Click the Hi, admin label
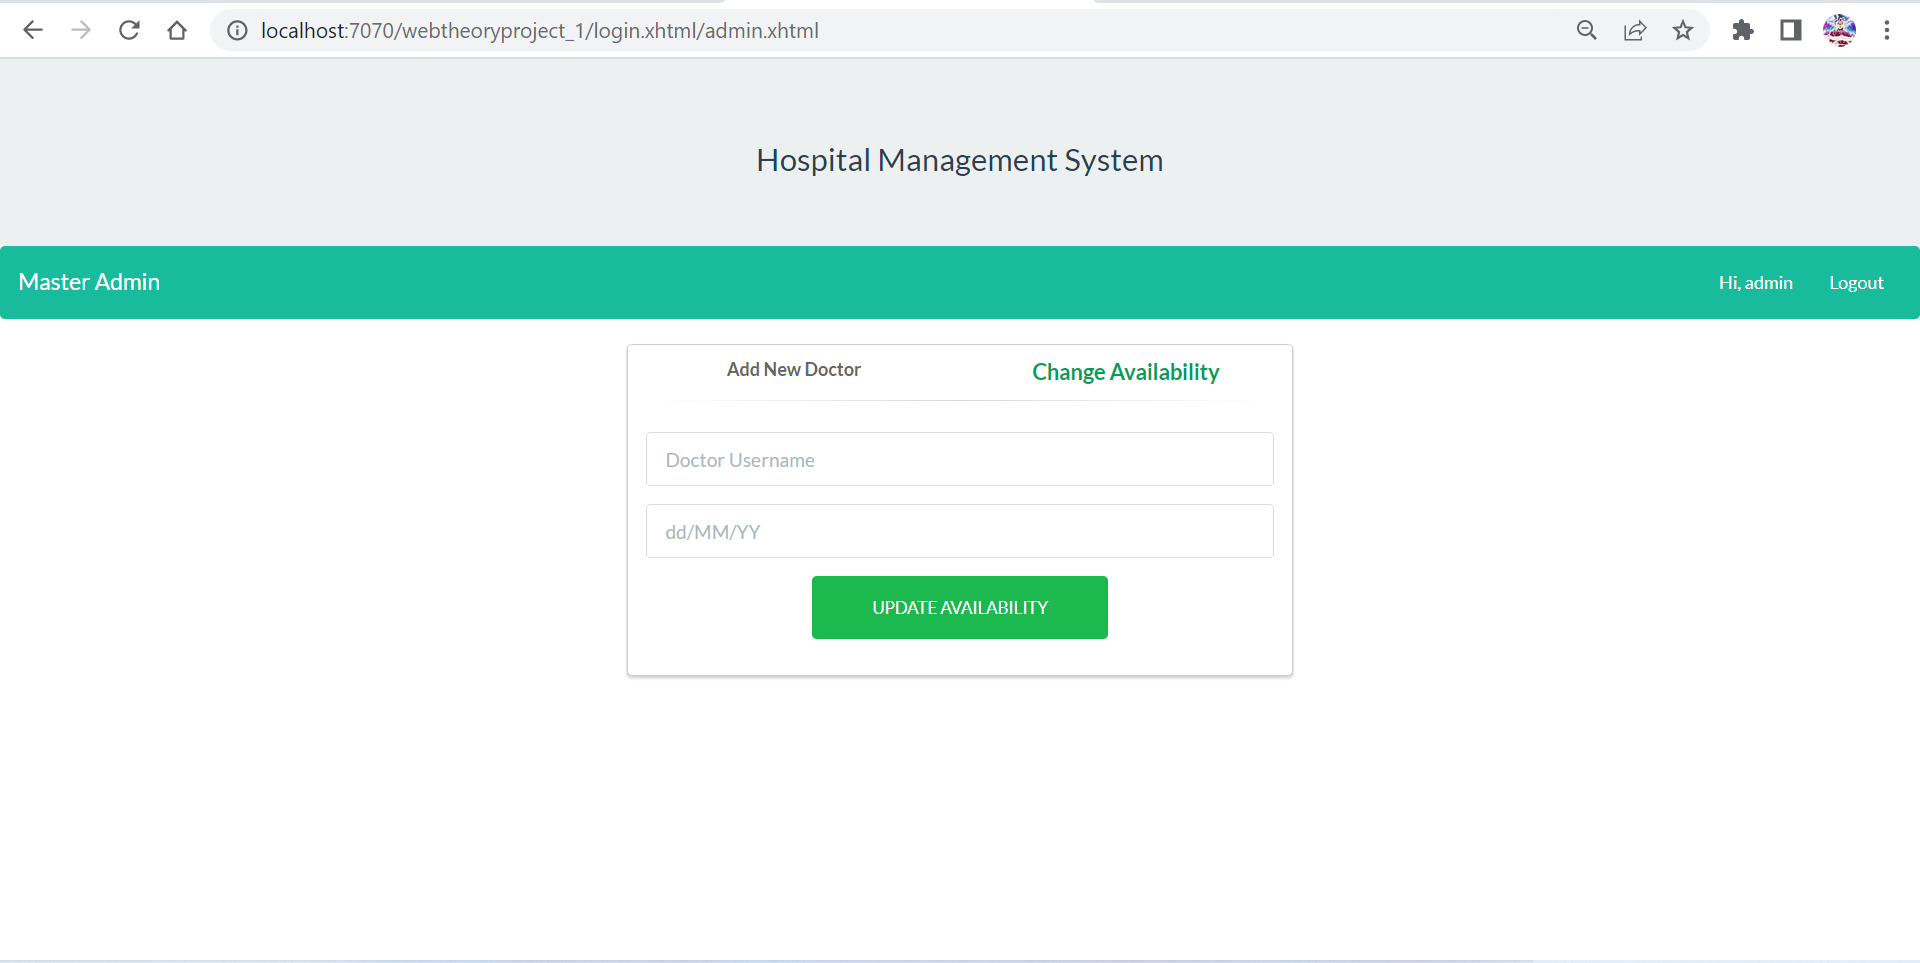This screenshot has height=963, width=1920. 1755,282
